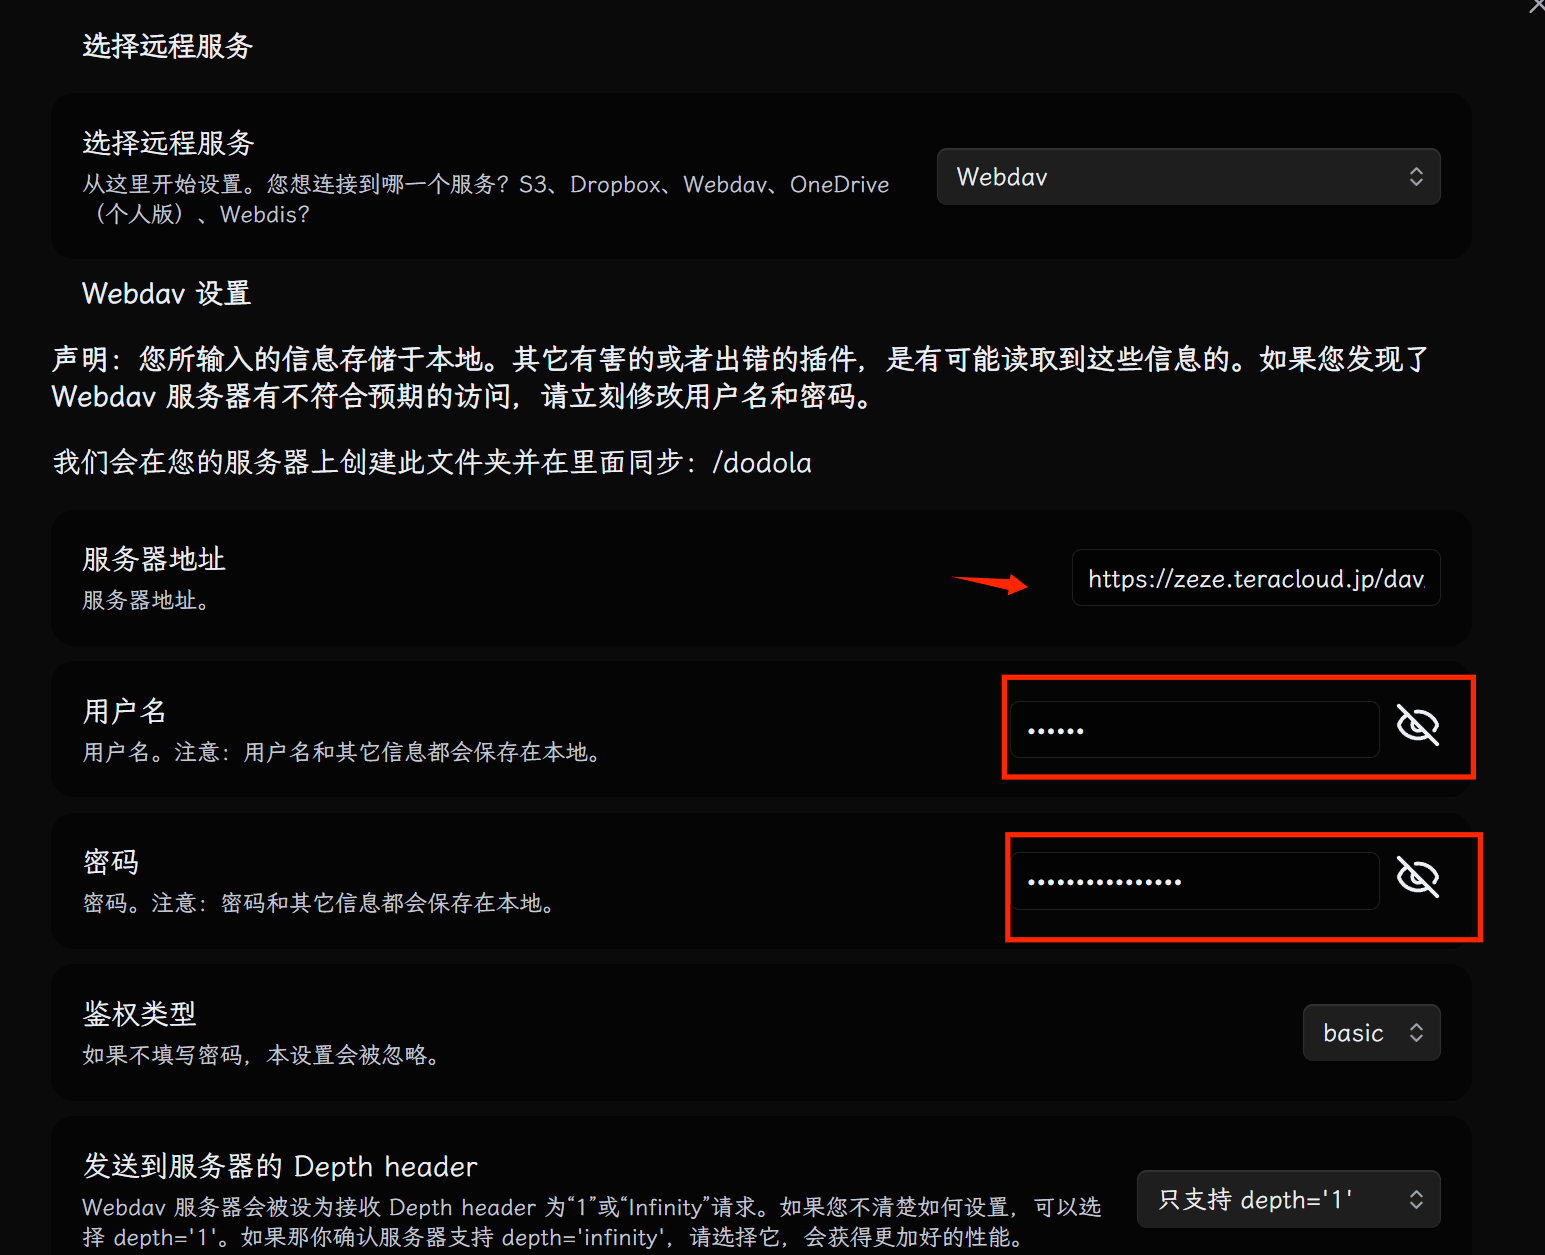Viewport: 1545px width, 1255px height.
Task: Click the 'Webdav 设置' section heading
Action: pos(166,294)
